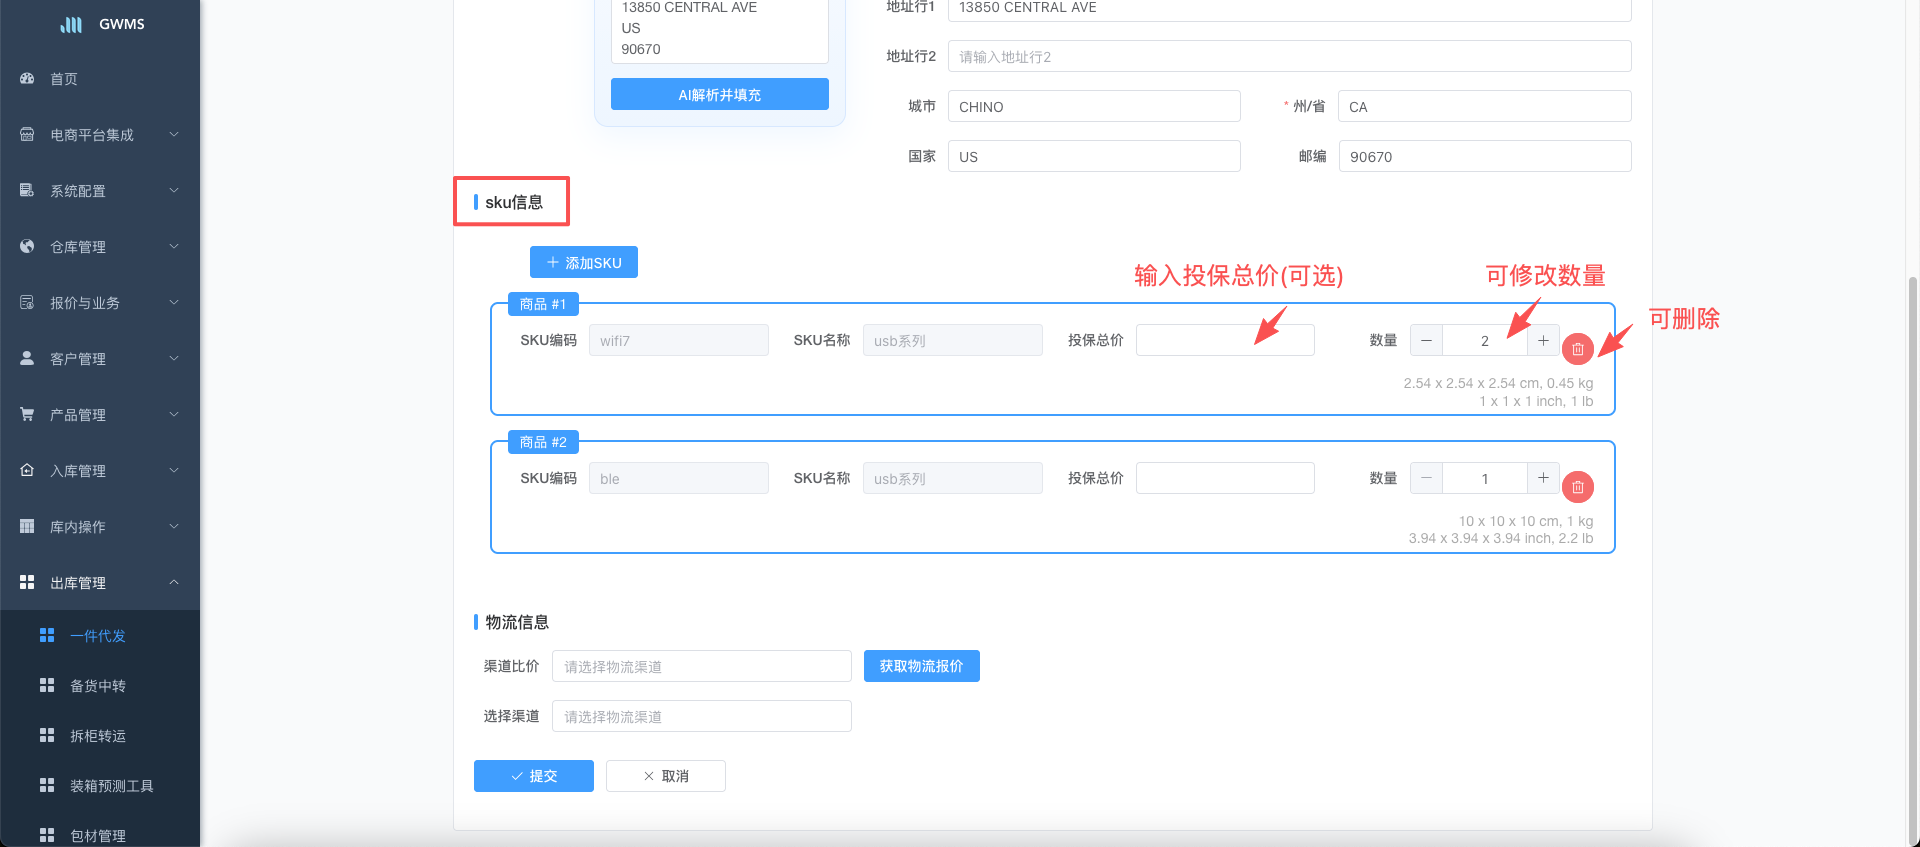Image resolution: width=1920 pixels, height=847 pixels.
Task: Focus the 地址行2 input field
Action: pyautogui.click(x=1290, y=56)
